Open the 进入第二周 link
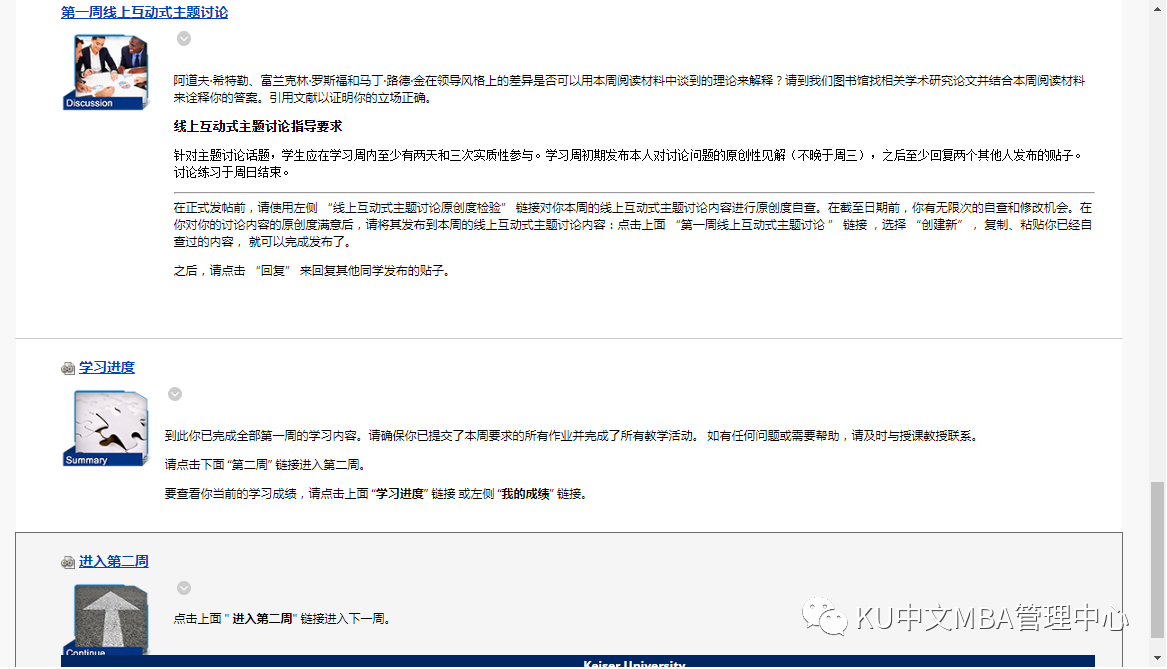Image resolution: width=1167 pixels, height=669 pixels. 113,561
